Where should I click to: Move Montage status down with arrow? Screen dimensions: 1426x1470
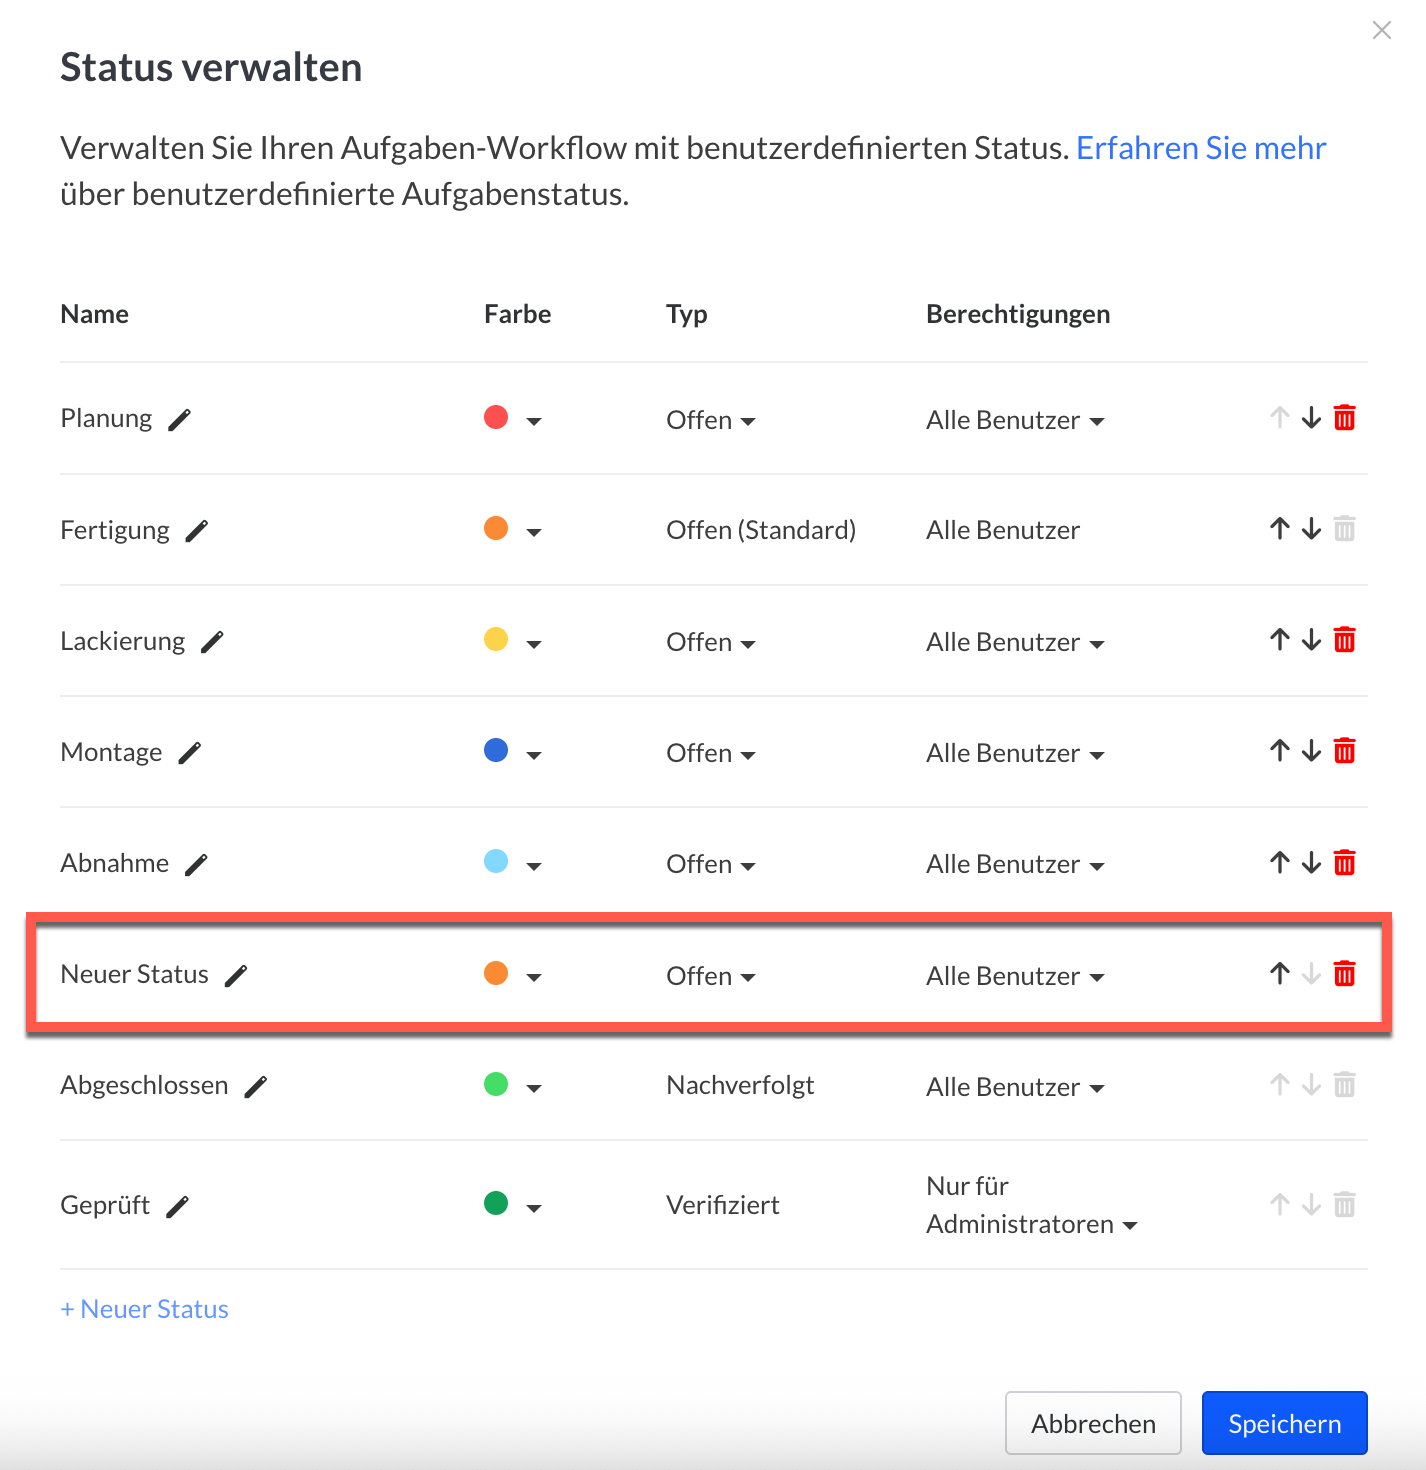1312,751
